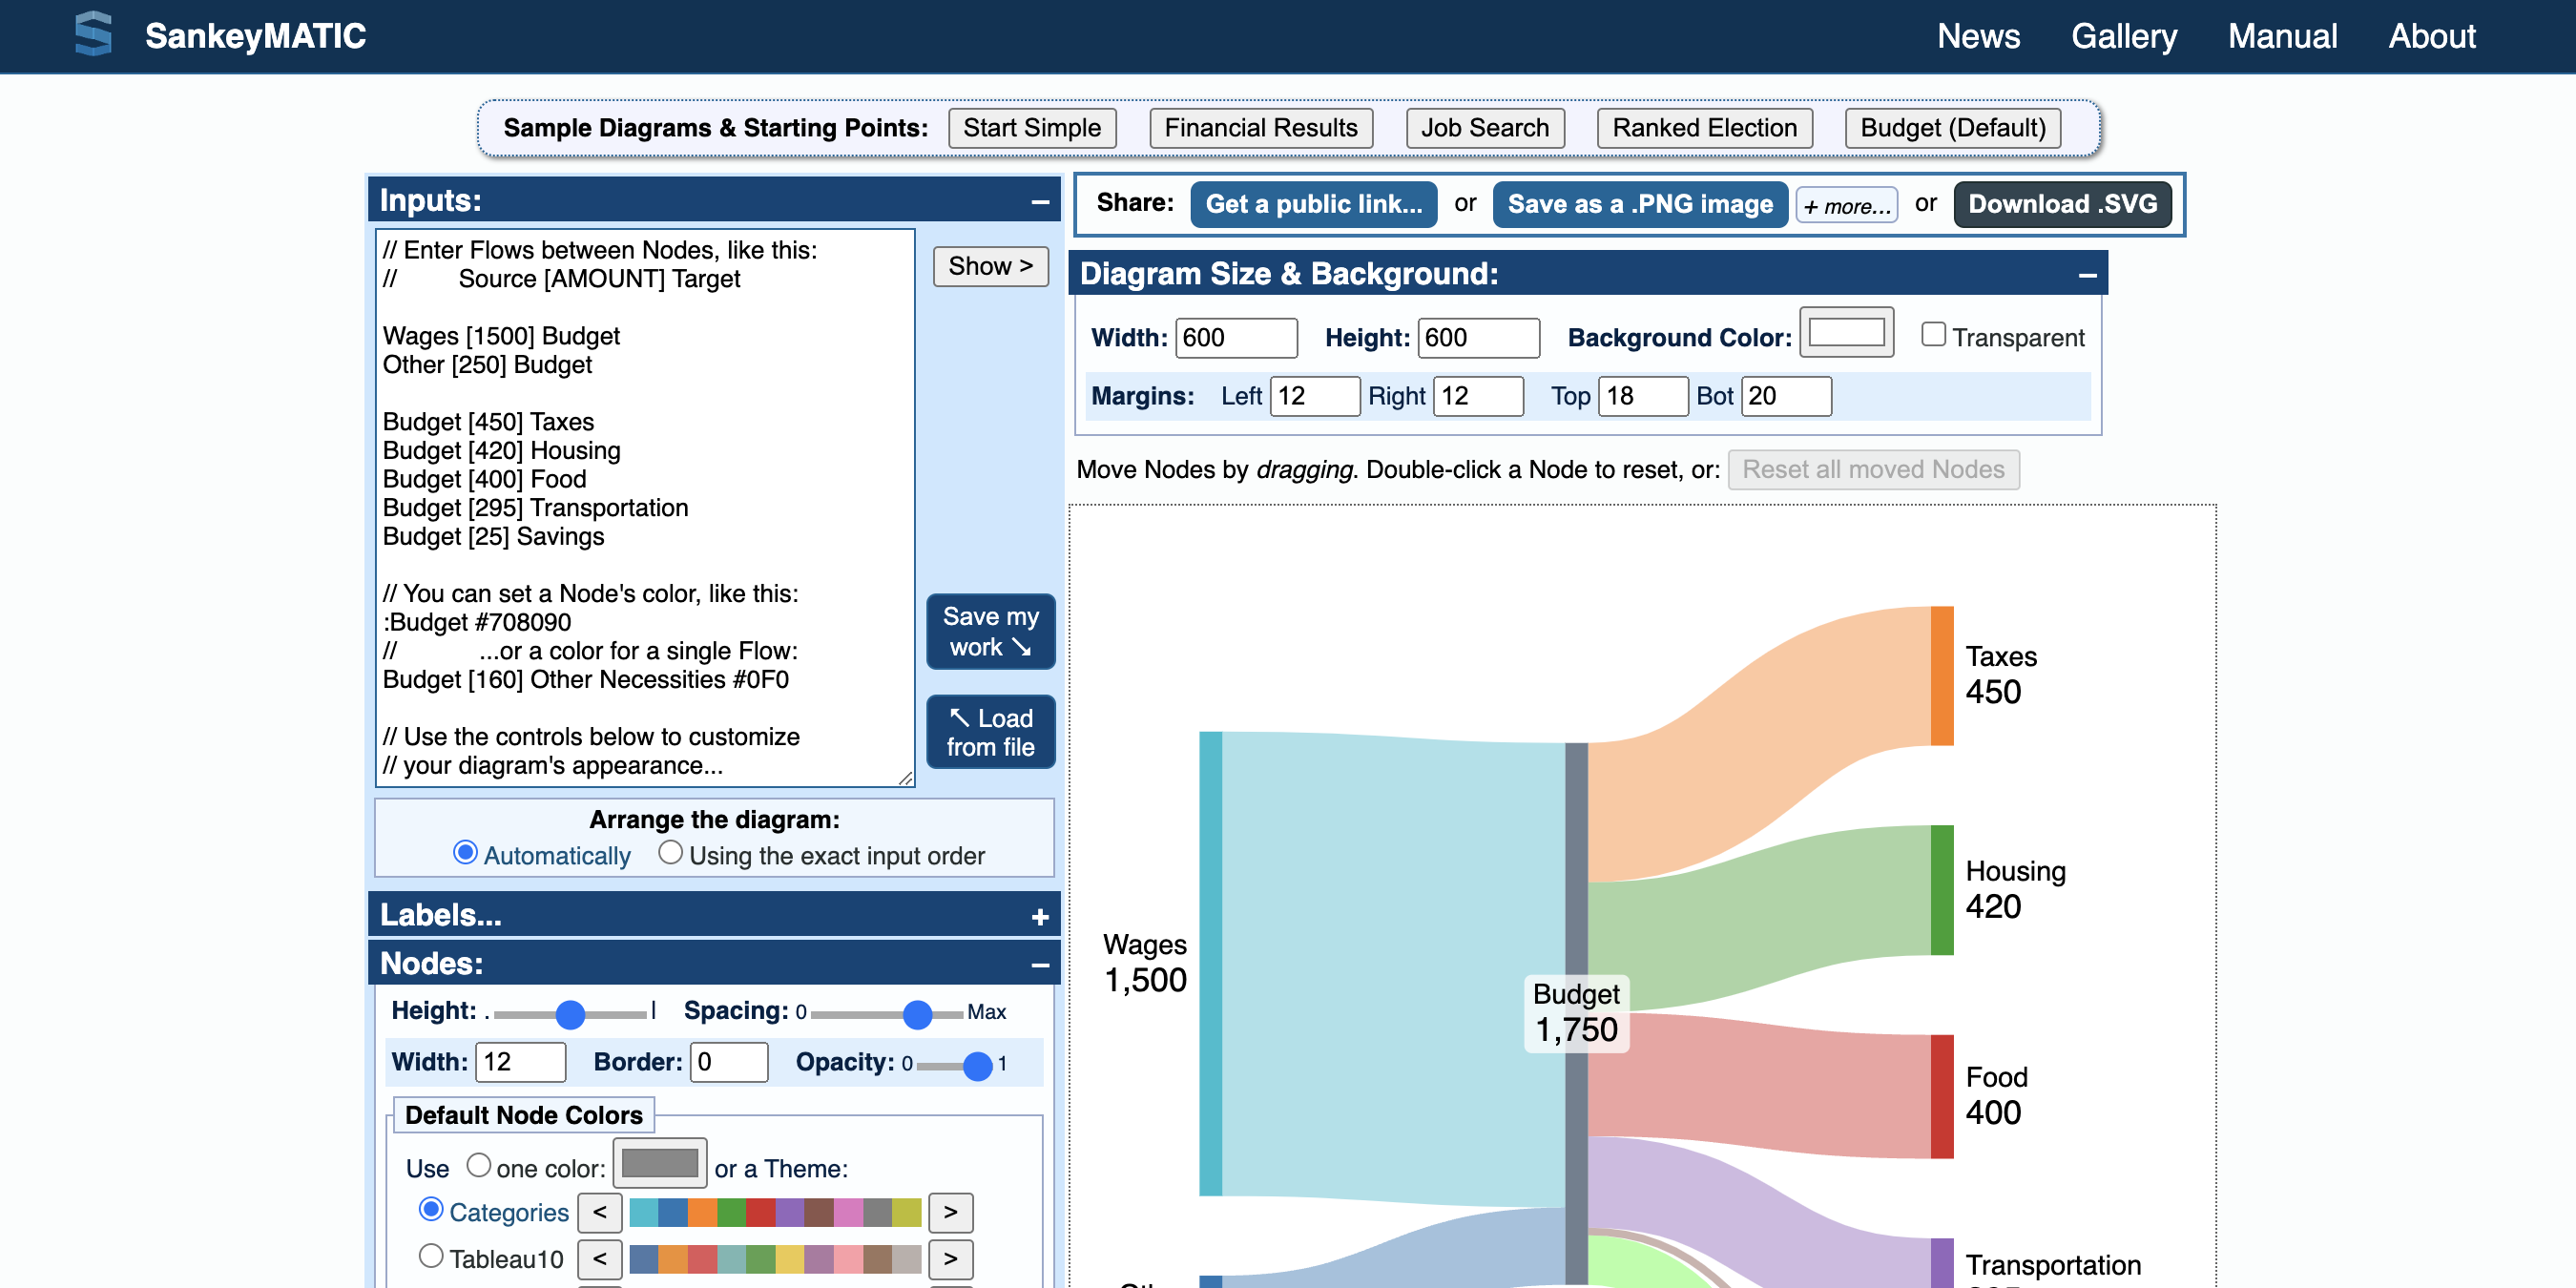Click the node Opacity slider handle

click(x=977, y=1065)
